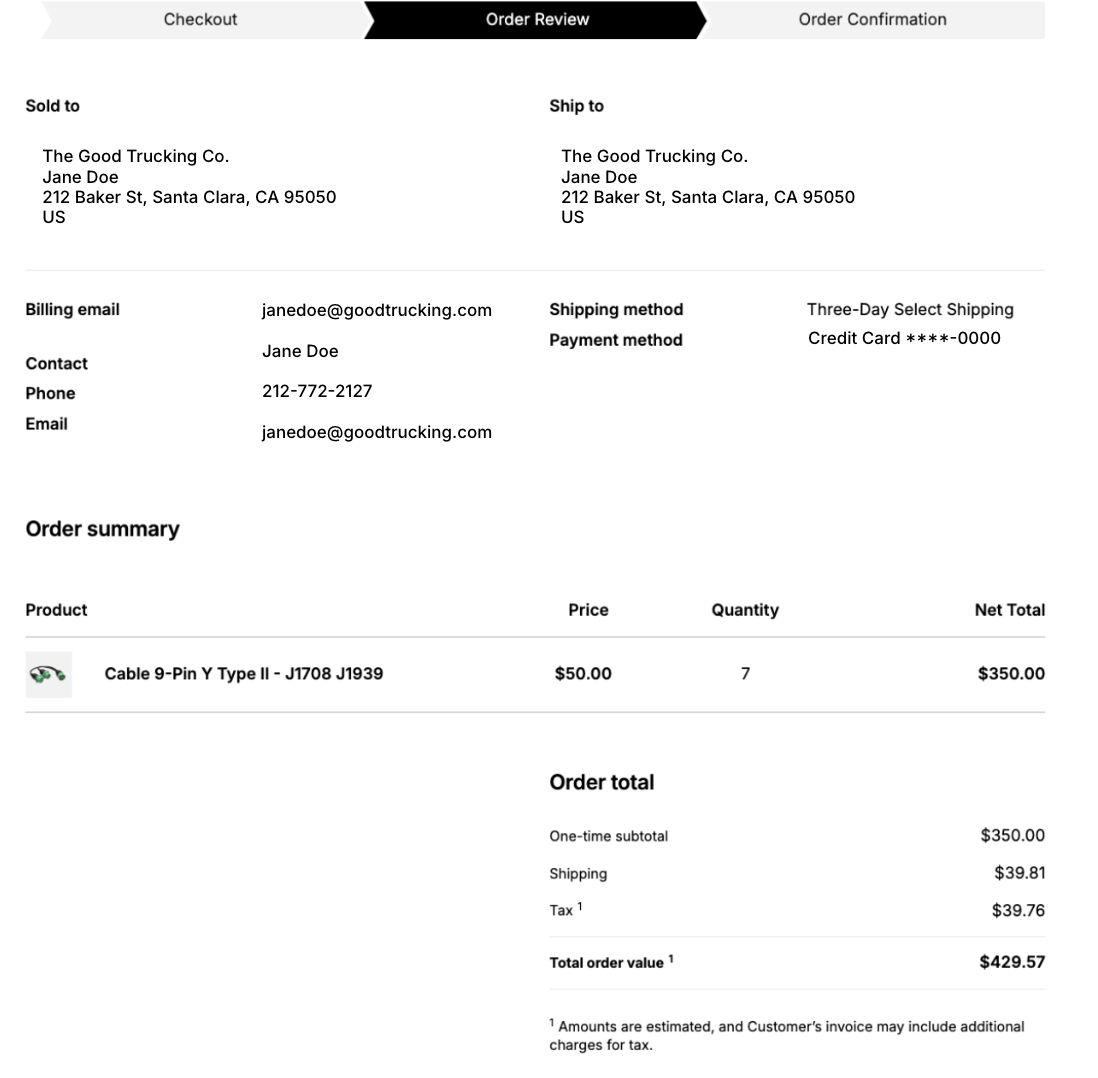Click the Tax footnote superscript
Viewport: 1098px width, 1078px height.
[580, 907]
